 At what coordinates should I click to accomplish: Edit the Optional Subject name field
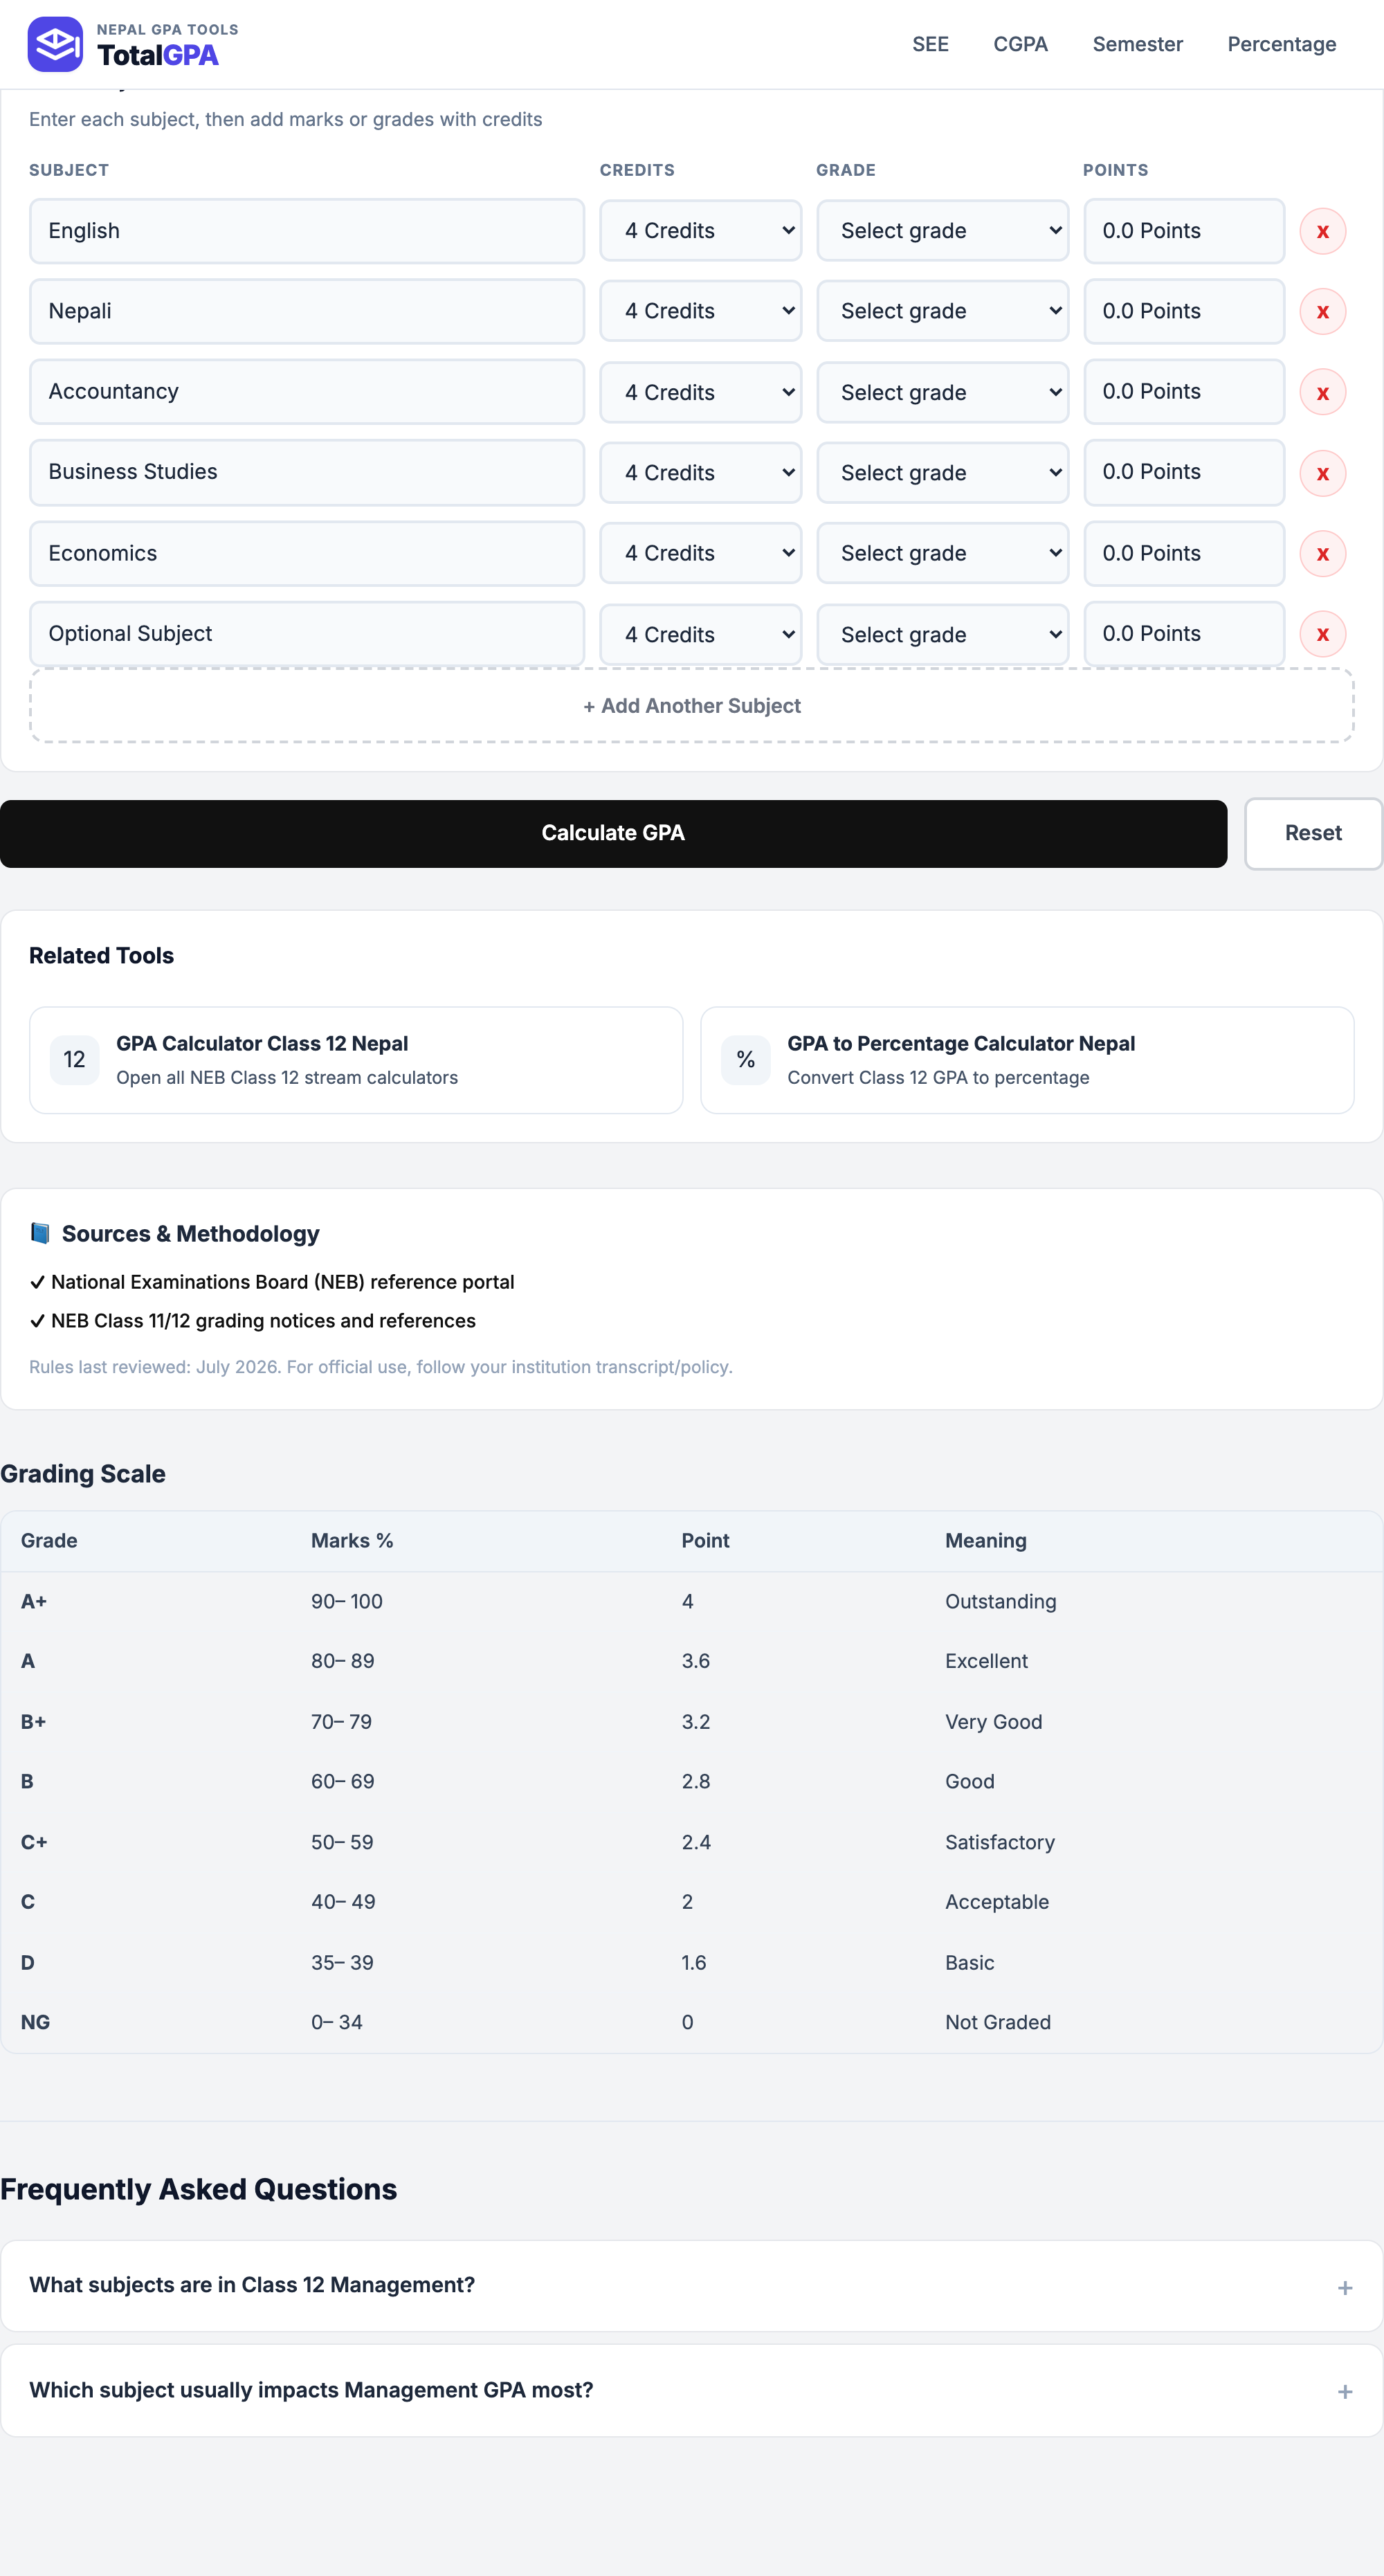click(x=307, y=634)
